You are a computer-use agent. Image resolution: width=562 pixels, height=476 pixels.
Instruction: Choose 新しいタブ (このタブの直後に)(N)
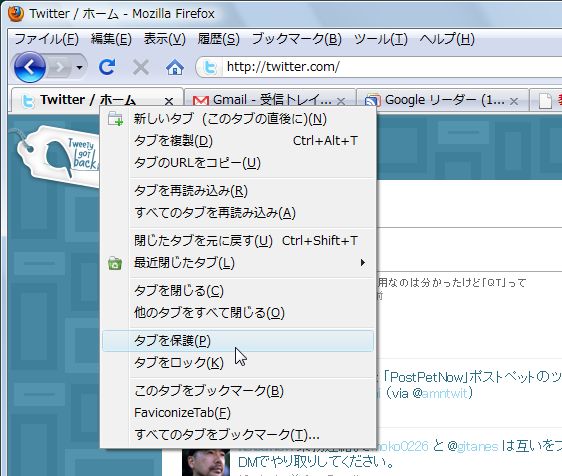pyautogui.click(x=238, y=119)
